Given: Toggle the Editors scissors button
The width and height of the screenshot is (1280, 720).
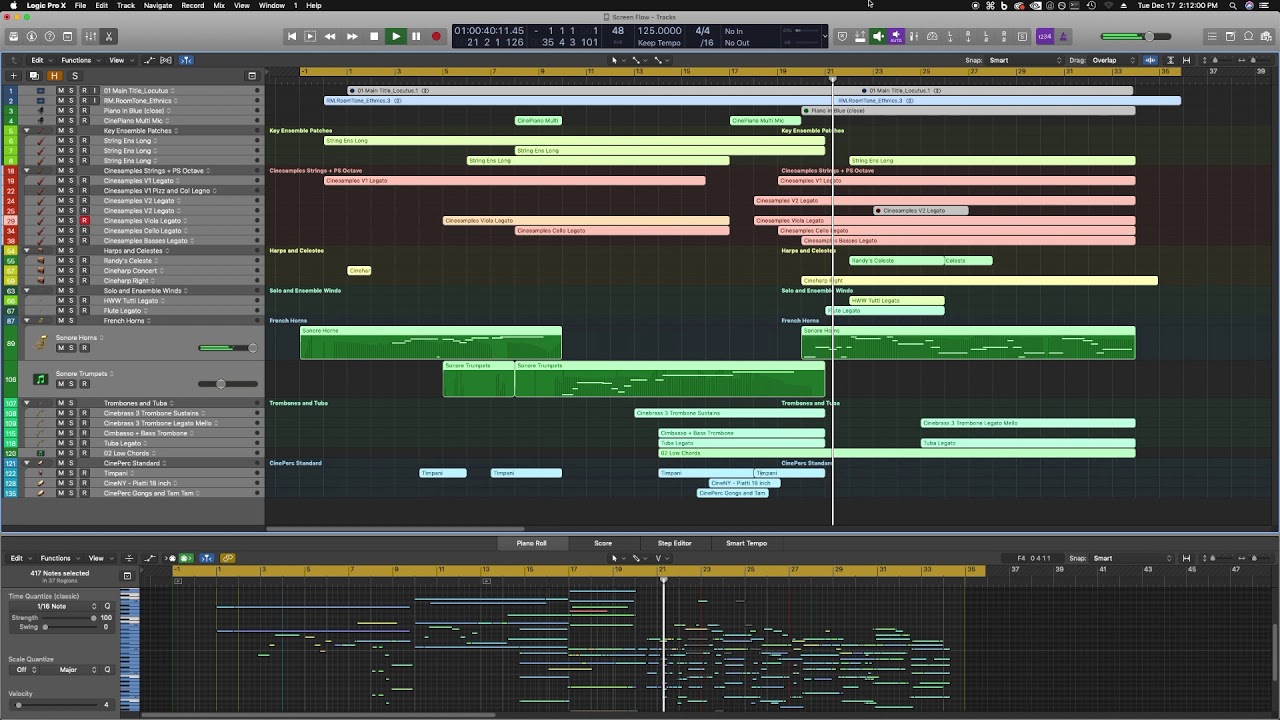Looking at the screenshot, I should [109, 36].
